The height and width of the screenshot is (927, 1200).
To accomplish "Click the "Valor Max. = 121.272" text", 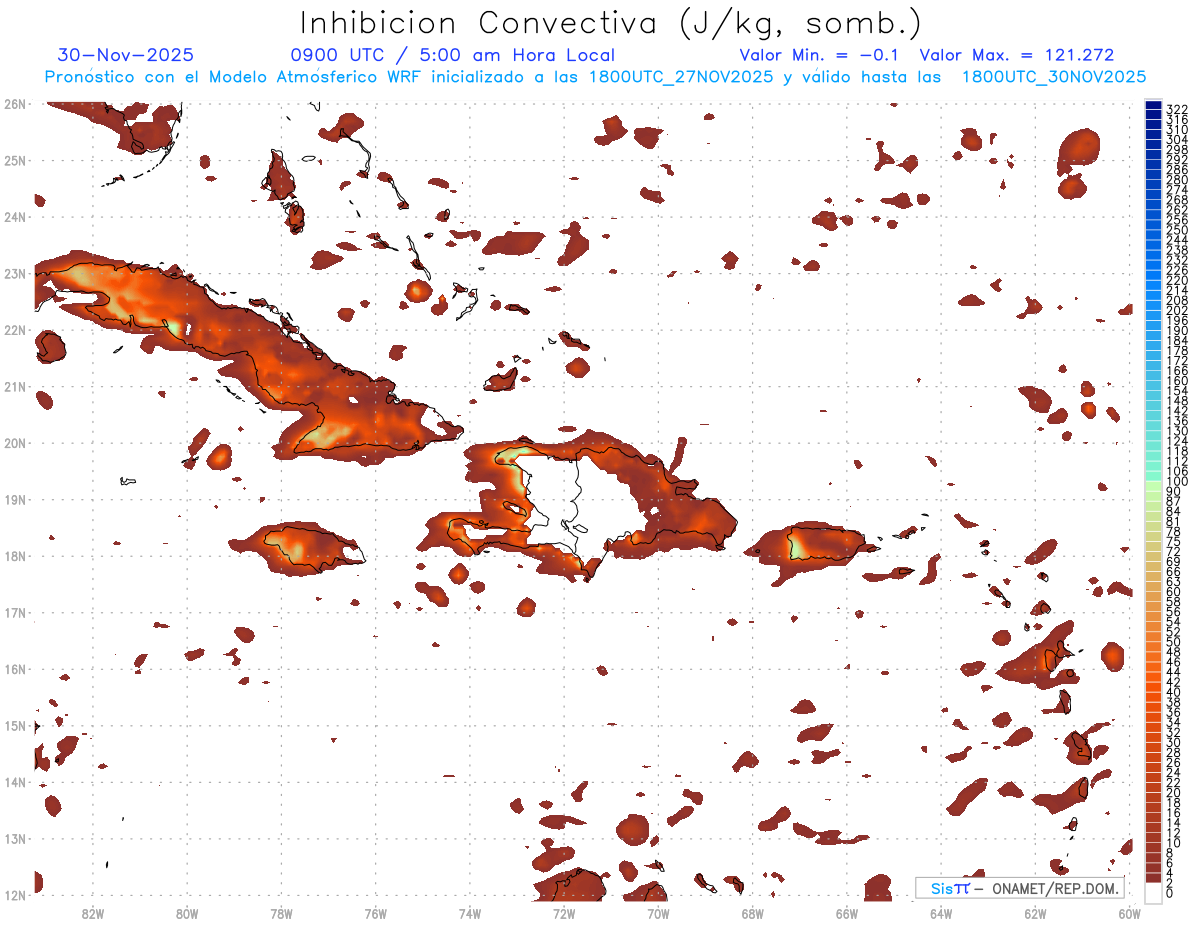I will point(1017,55).
